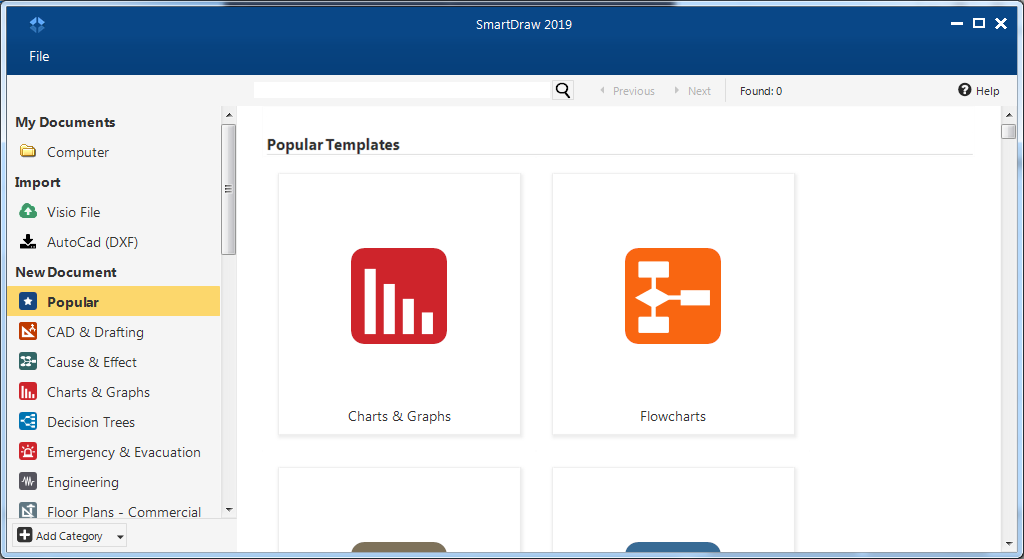The width and height of the screenshot is (1024, 559).
Task: Minimize the SmartDraw window
Action: (957, 24)
